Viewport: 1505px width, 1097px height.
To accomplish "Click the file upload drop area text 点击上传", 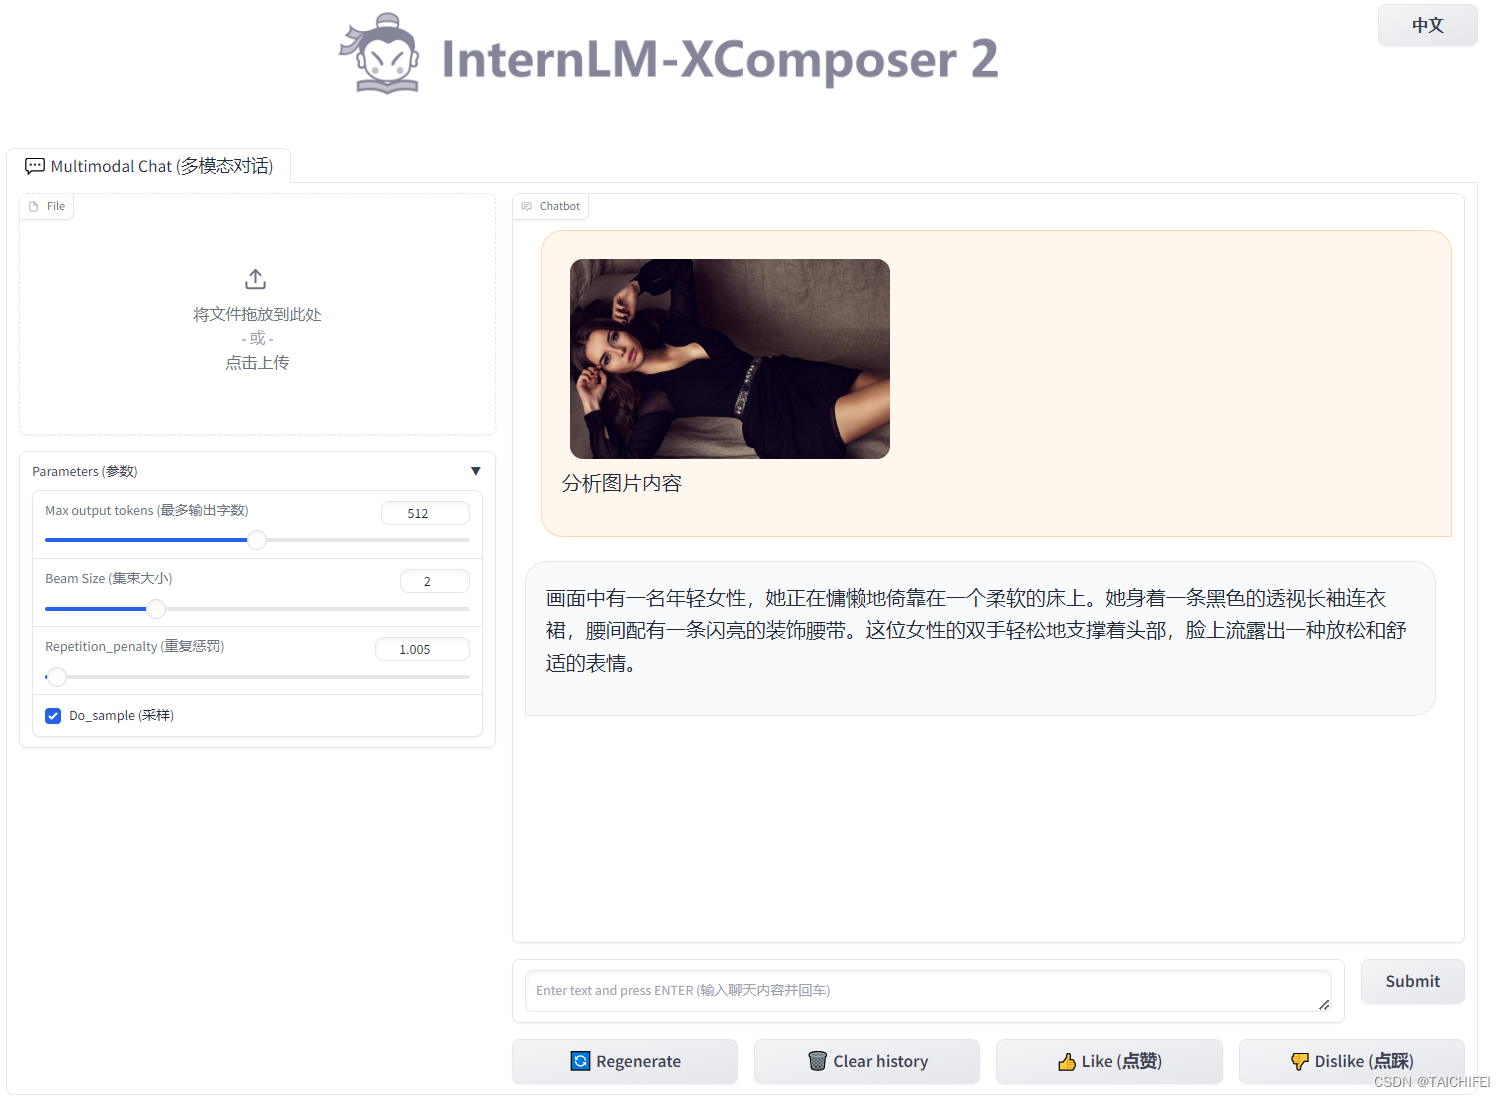I will pyautogui.click(x=257, y=363).
